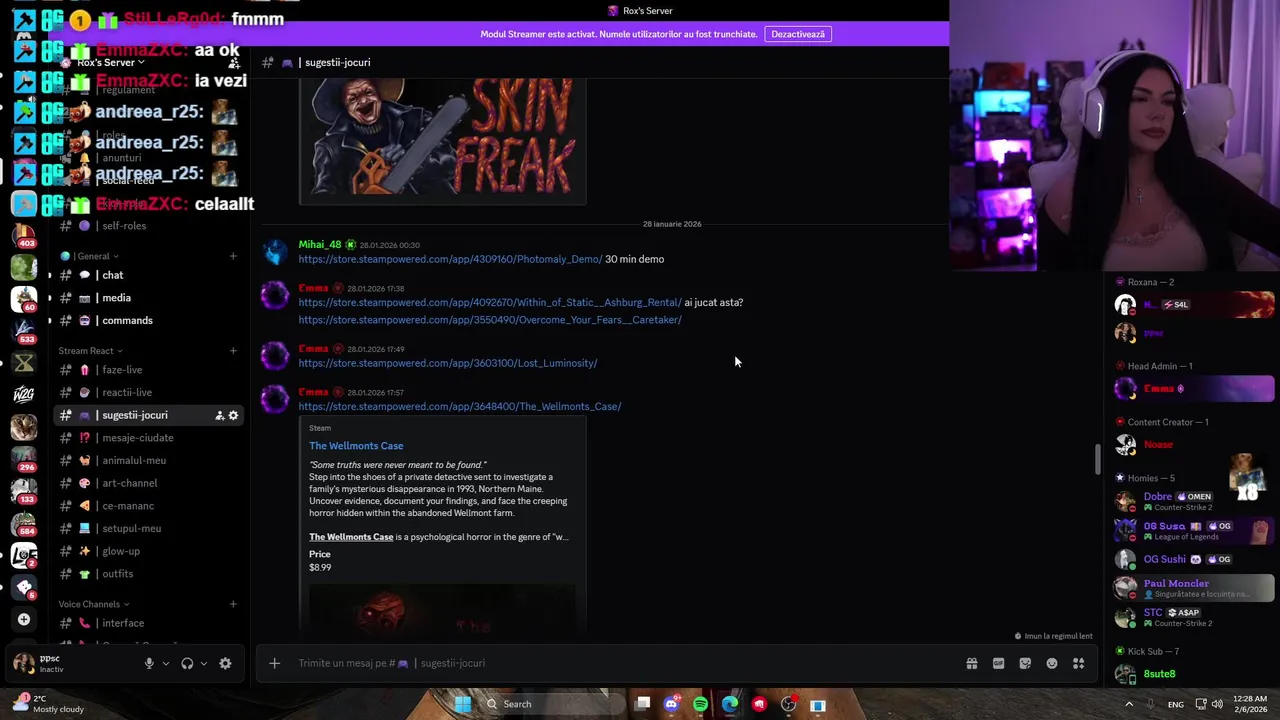Join the interface voice channel

point(148,623)
